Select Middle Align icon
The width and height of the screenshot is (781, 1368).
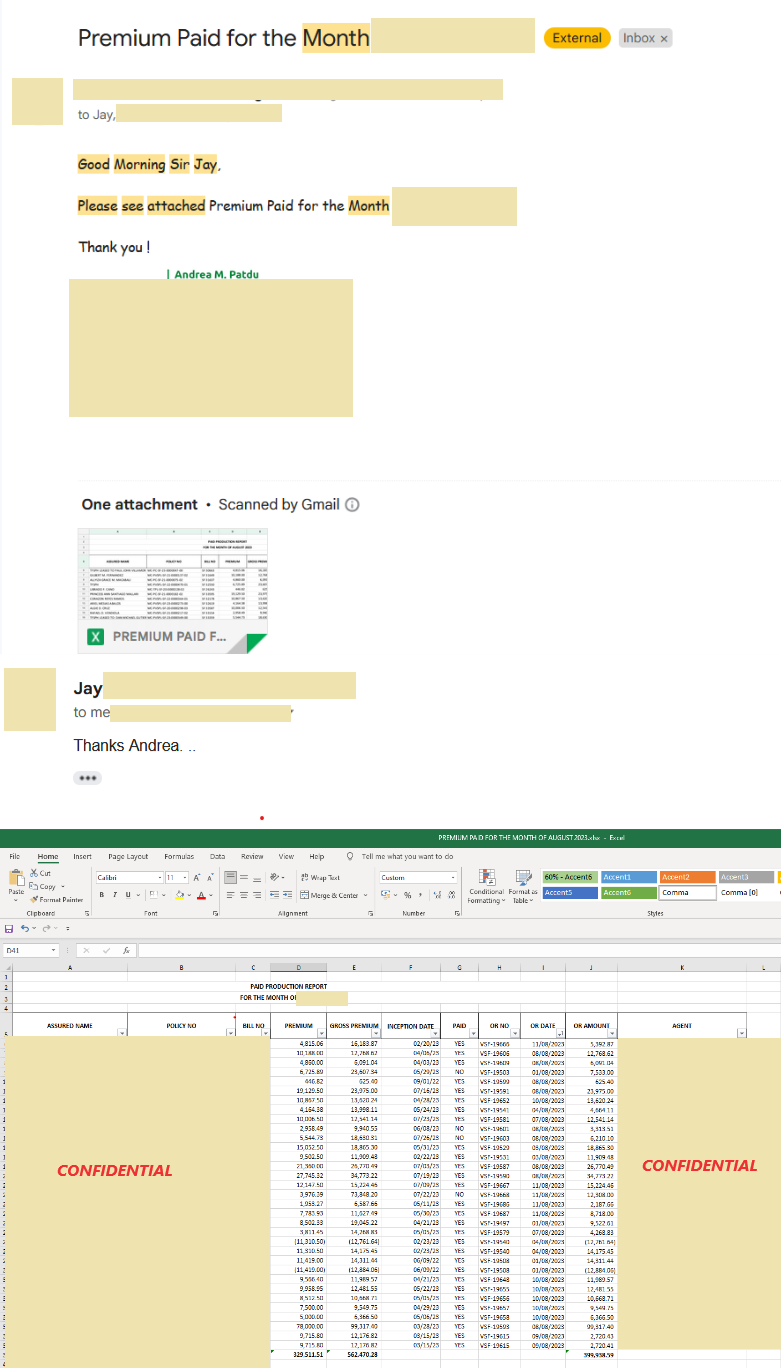coord(244,877)
